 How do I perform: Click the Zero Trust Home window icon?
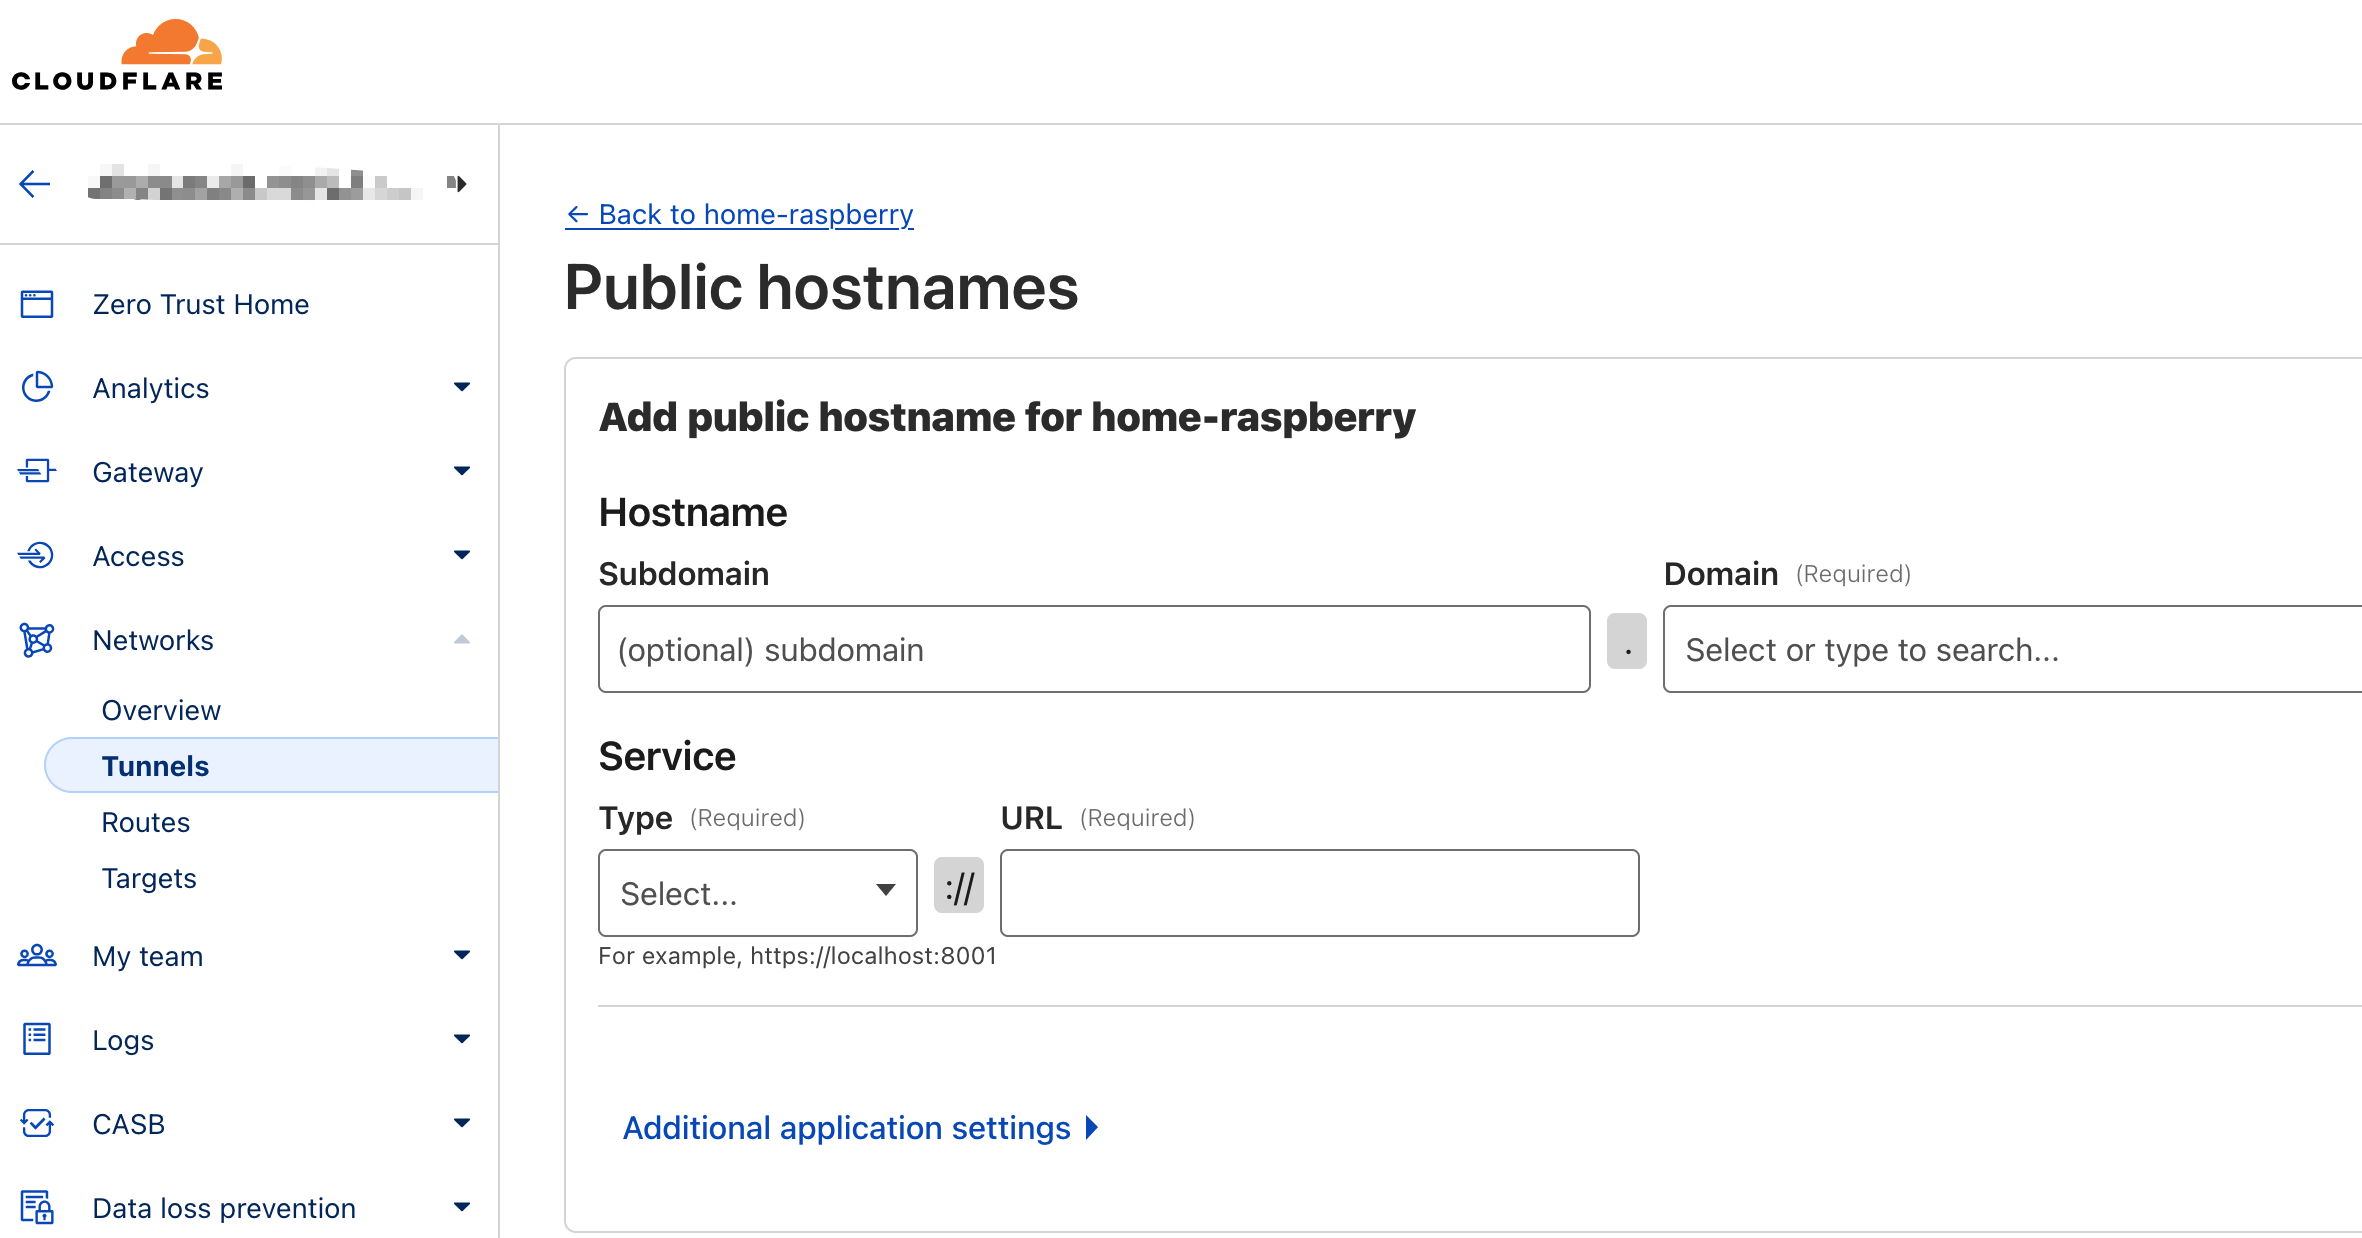(x=37, y=304)
